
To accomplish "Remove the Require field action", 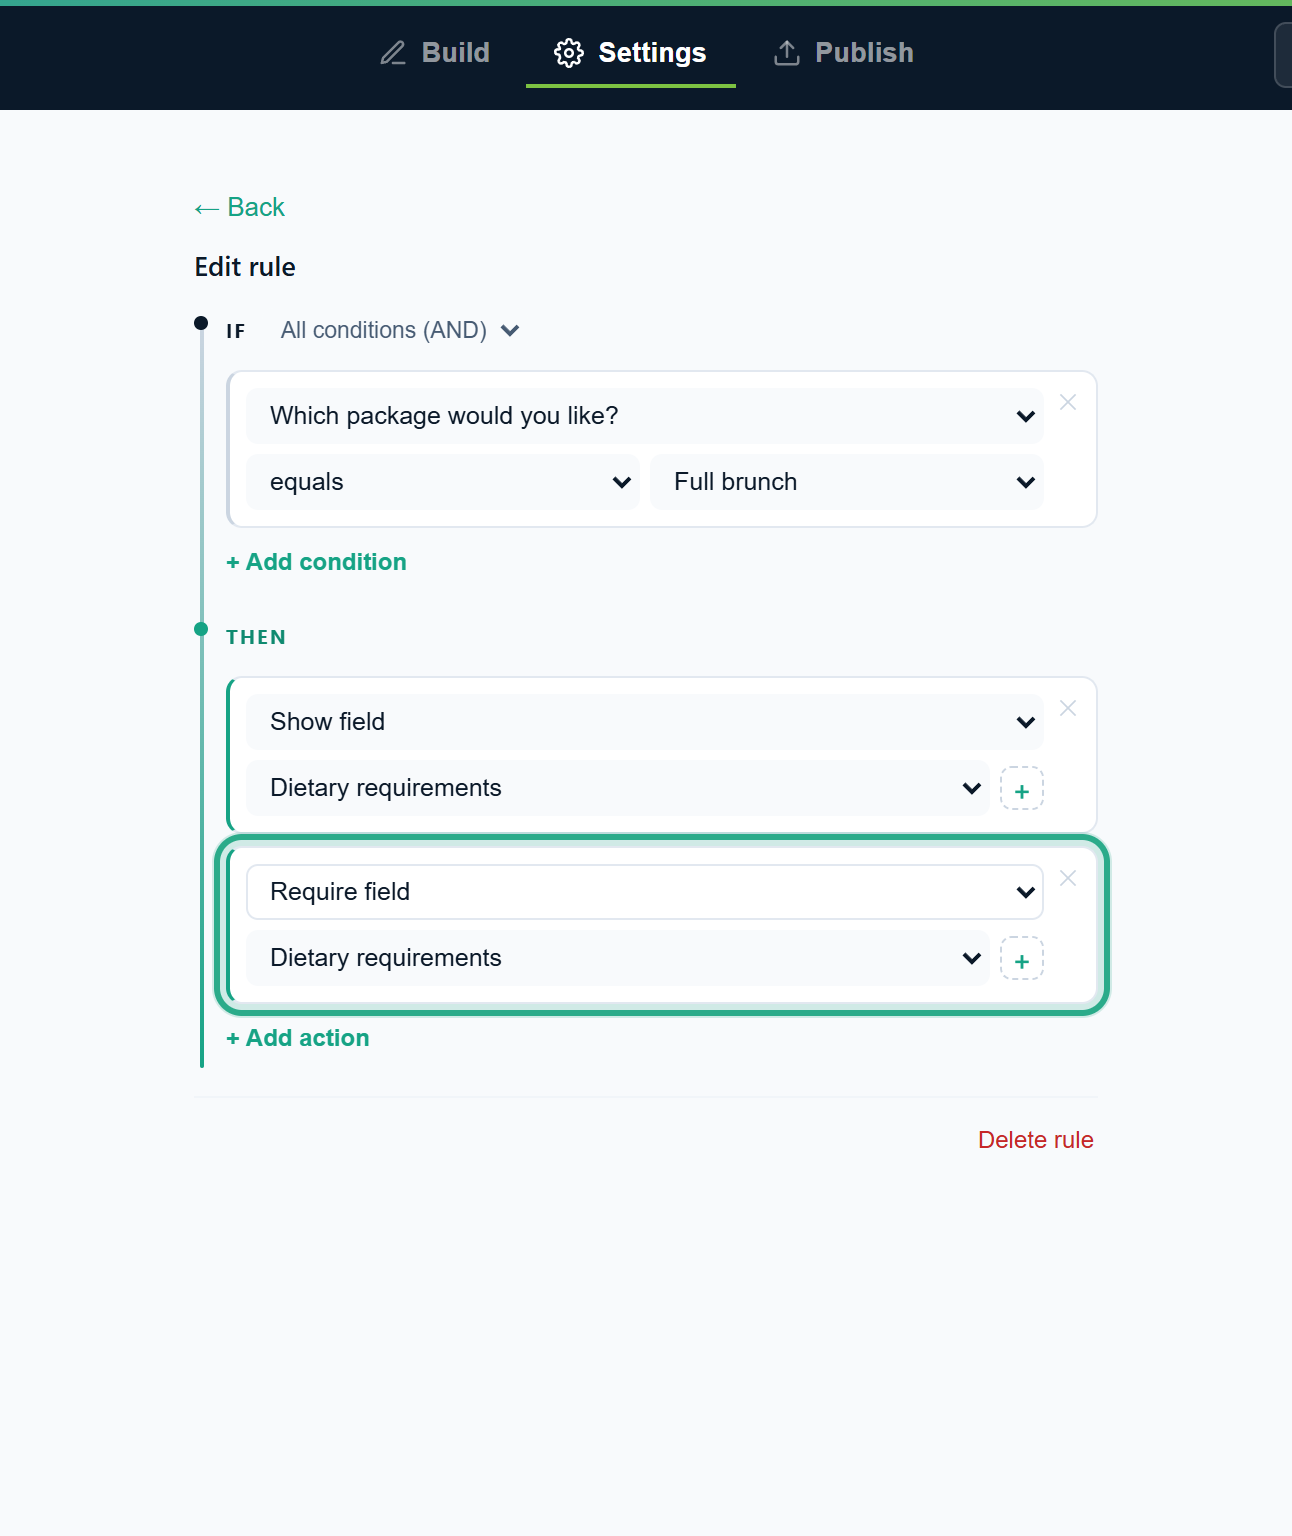I will [x=1068, y=878].
